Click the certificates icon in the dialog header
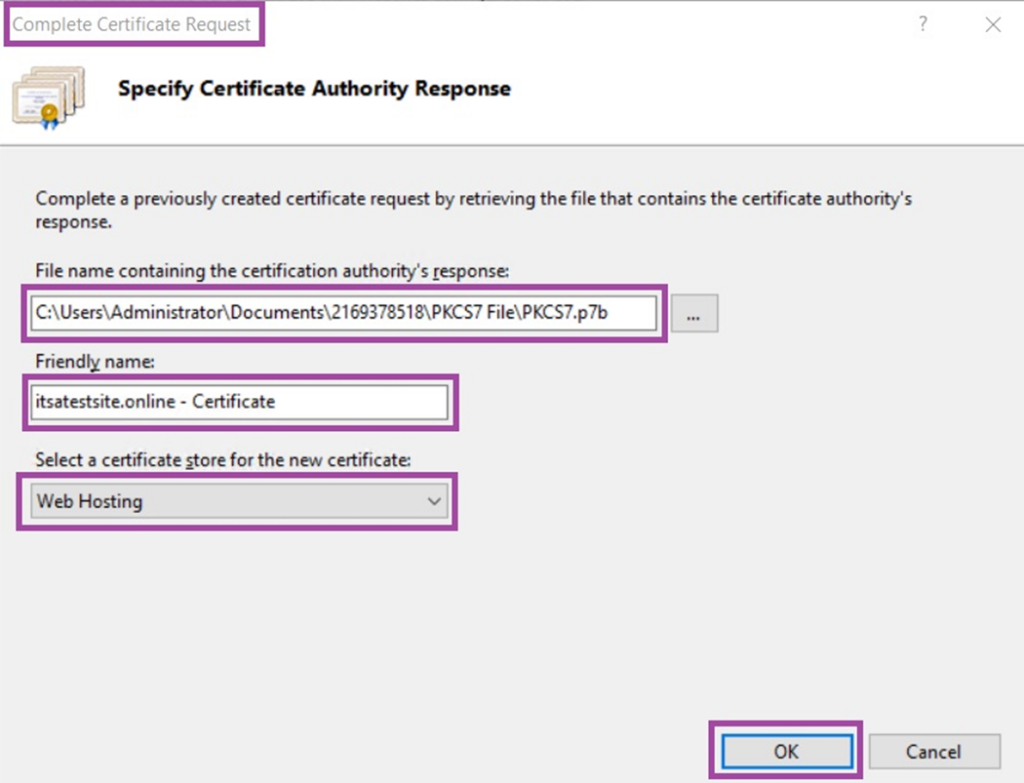Image resolution: width=1024 pixels, height=783 pixels. pos(50,96)
